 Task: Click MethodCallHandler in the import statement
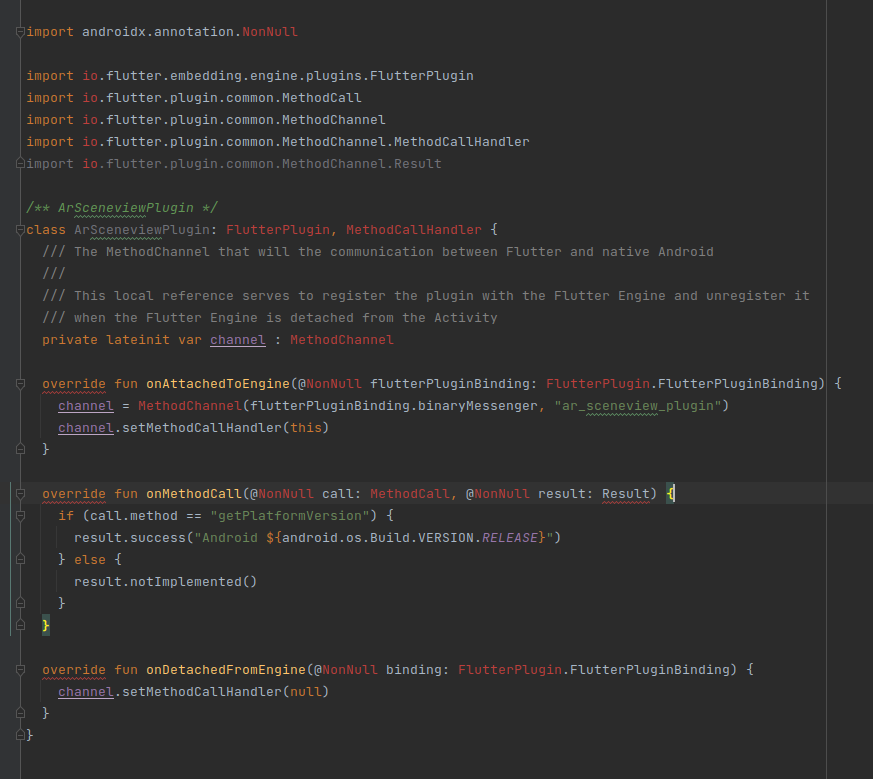coord(462,142)
